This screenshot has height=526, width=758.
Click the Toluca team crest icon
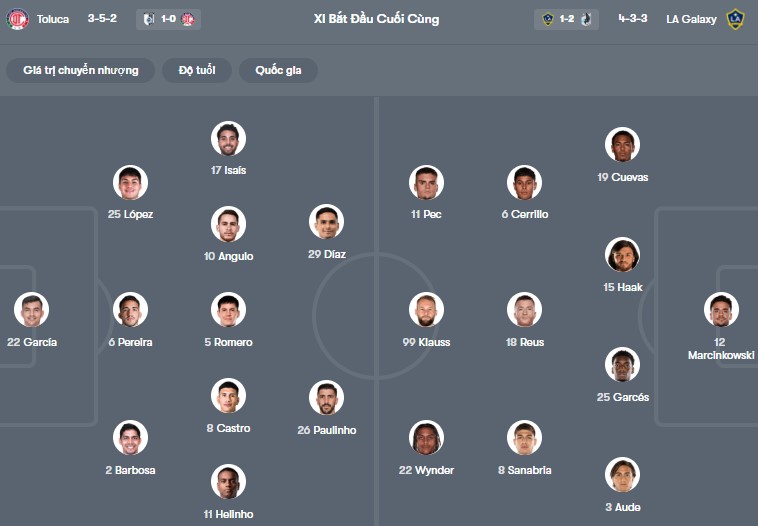18,19
